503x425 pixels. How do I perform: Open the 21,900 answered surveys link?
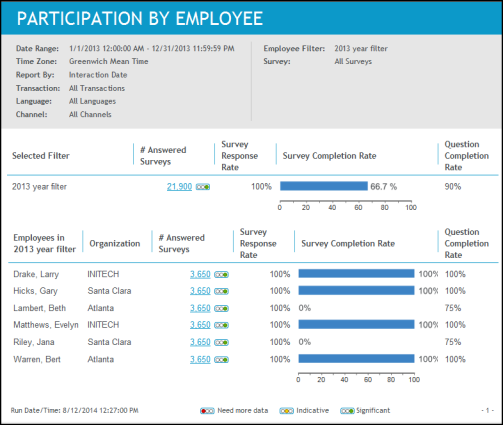tap(179, 187)
